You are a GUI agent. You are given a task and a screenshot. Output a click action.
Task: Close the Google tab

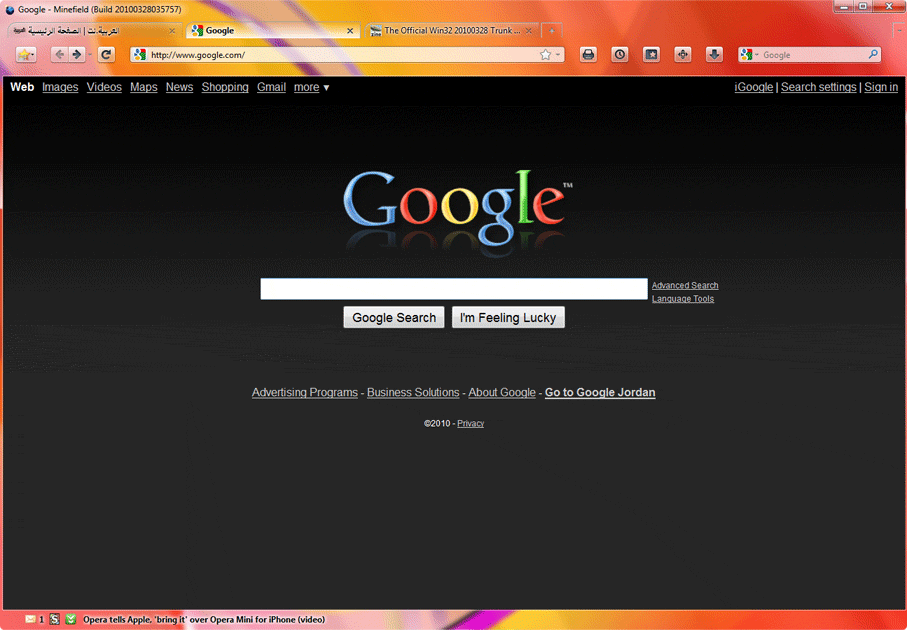pyautogui.click(x=350, y=31)
